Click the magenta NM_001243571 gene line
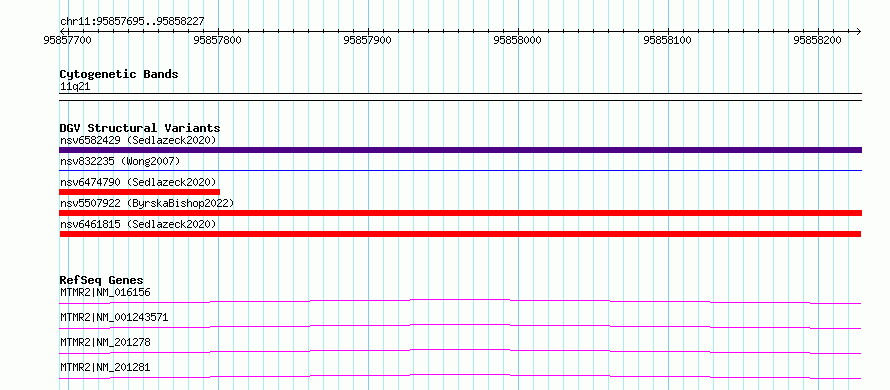Image resolution: width=890 pixels, height=390 pixels. pos(460,326)
